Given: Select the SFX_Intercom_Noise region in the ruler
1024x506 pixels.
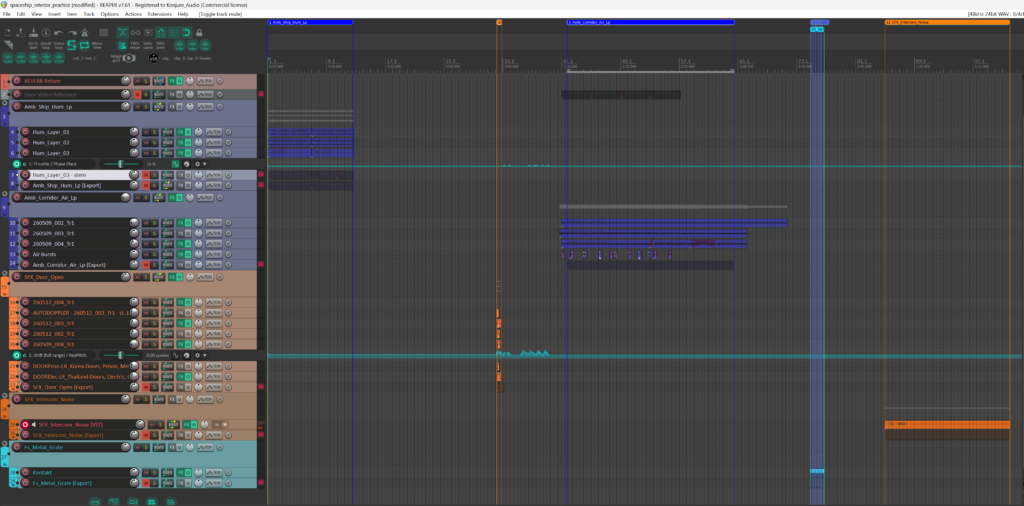Looking at the screenshot, I should coord(946,22).
